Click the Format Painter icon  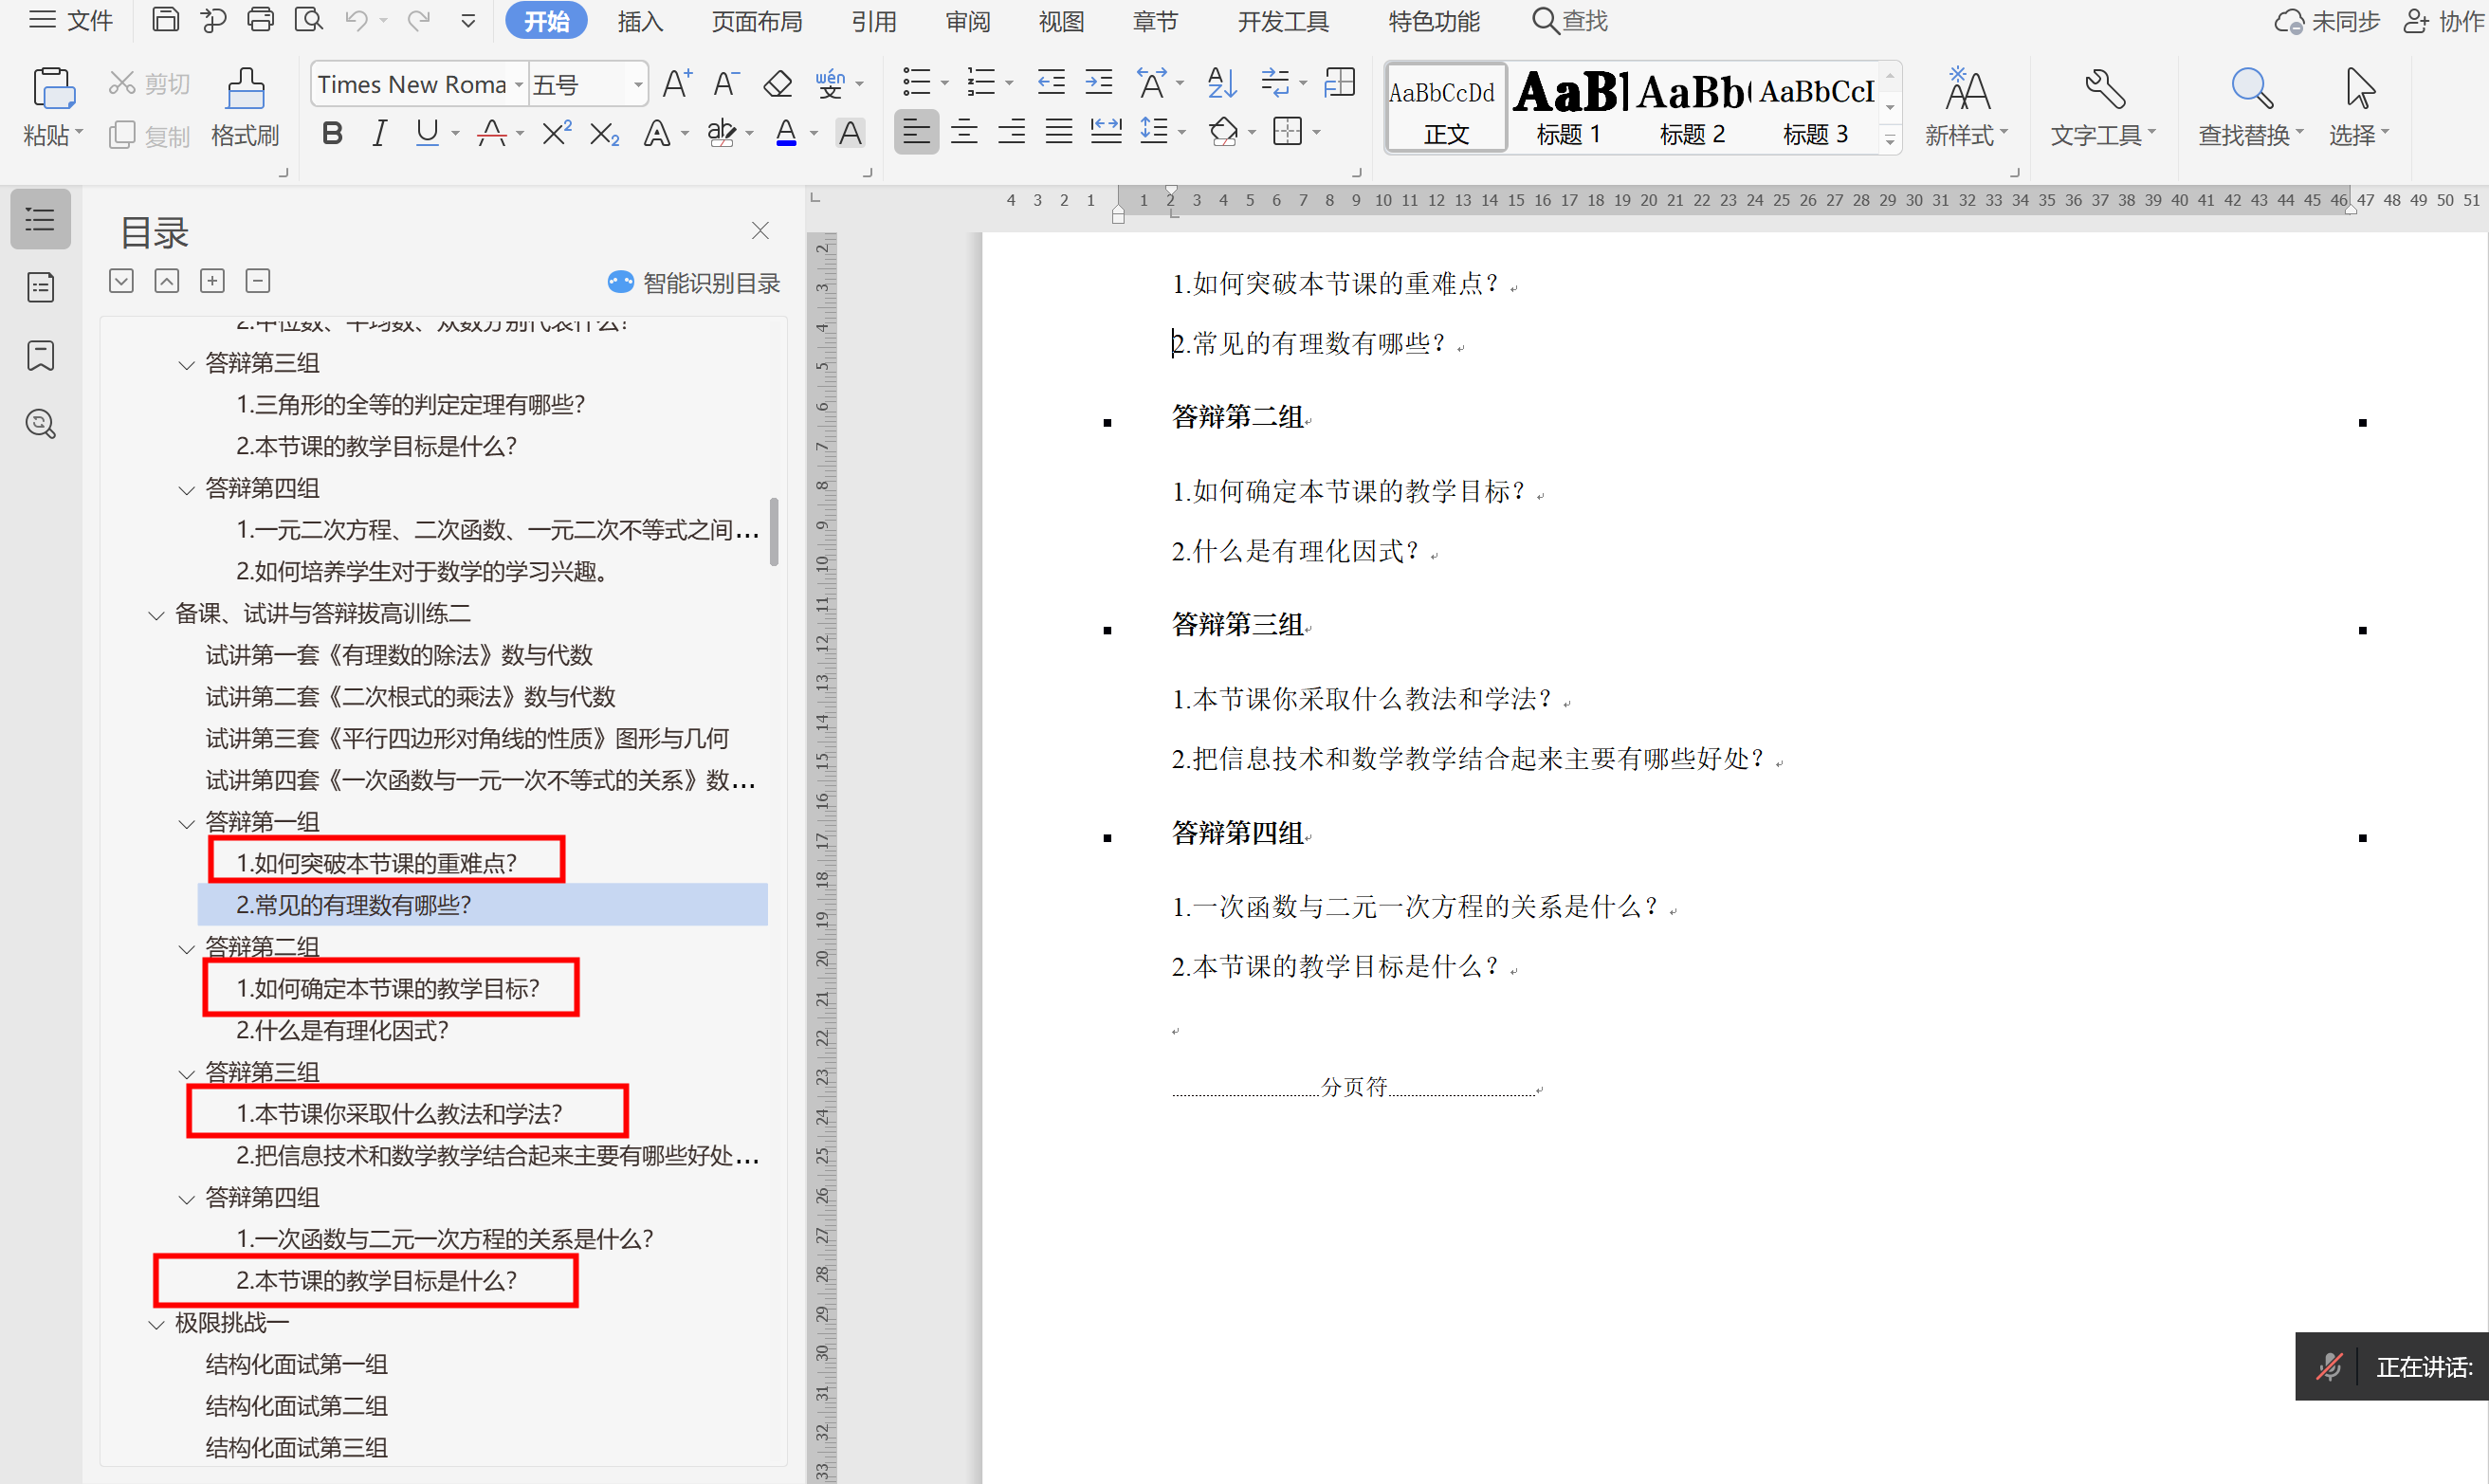(244, 90)
